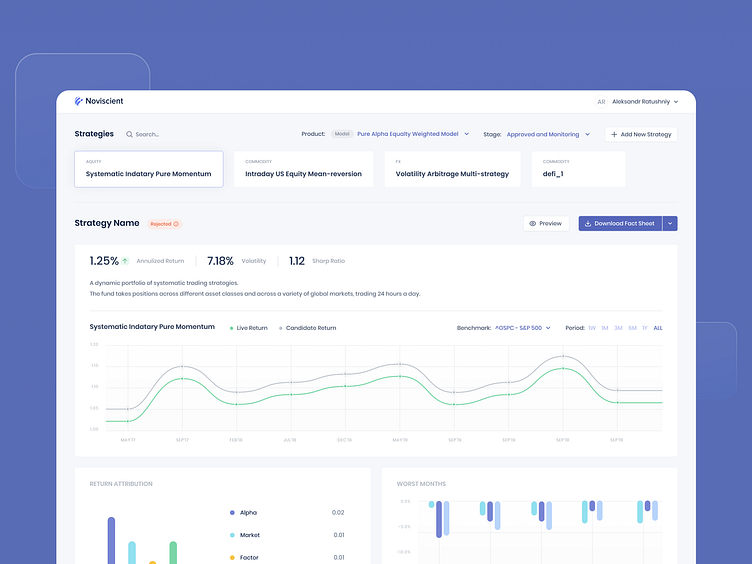Select the defi_1 strategy card
752x564 pixels.
[x=578, y=169]
